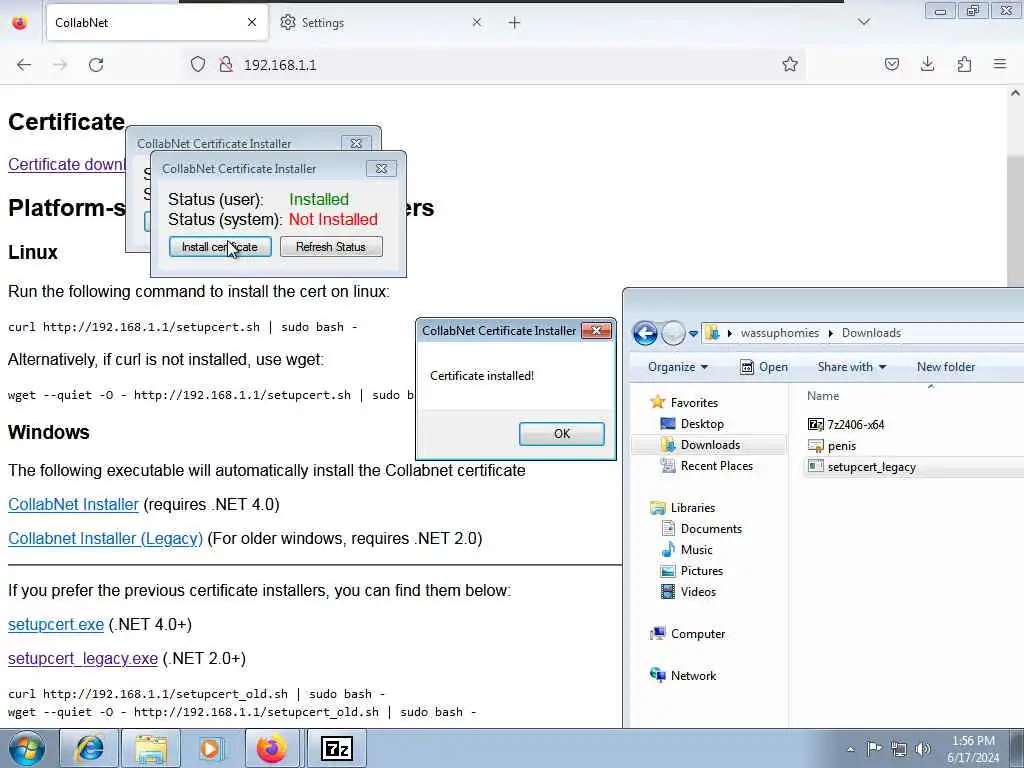Select Downloads in navigation pane
This screenshot has height=768, width=1024.
click(701, 445)
